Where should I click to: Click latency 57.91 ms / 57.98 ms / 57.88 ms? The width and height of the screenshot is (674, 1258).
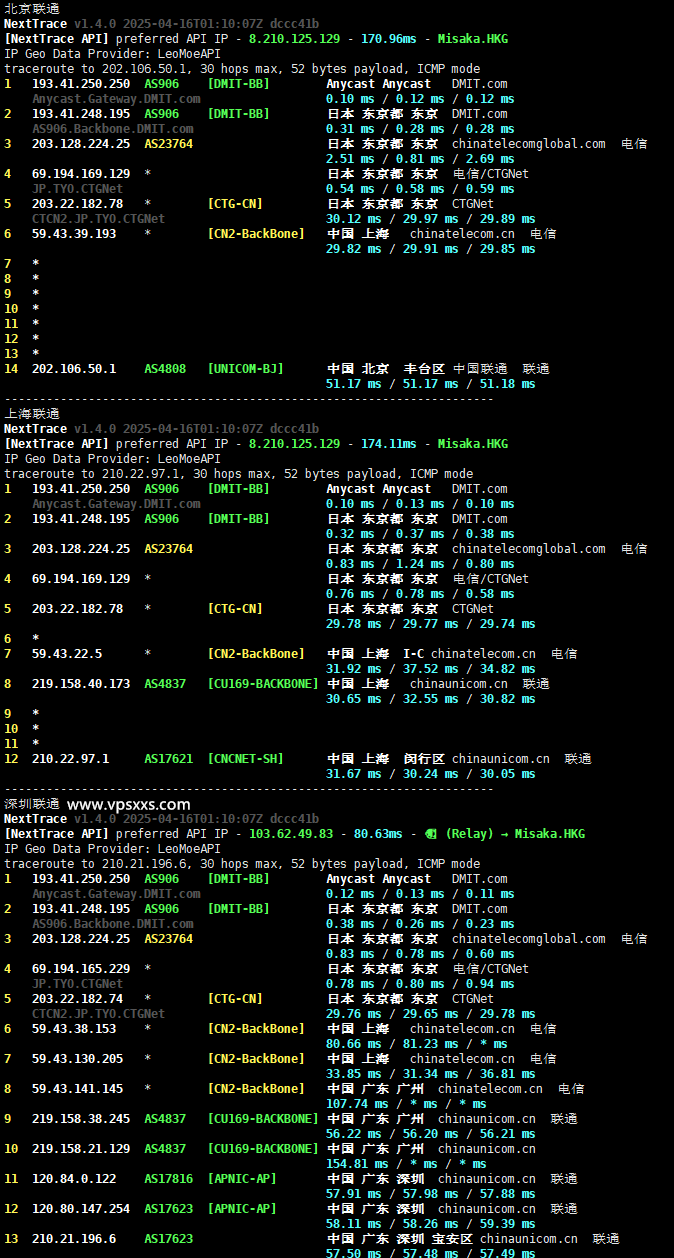point(431,1194)
